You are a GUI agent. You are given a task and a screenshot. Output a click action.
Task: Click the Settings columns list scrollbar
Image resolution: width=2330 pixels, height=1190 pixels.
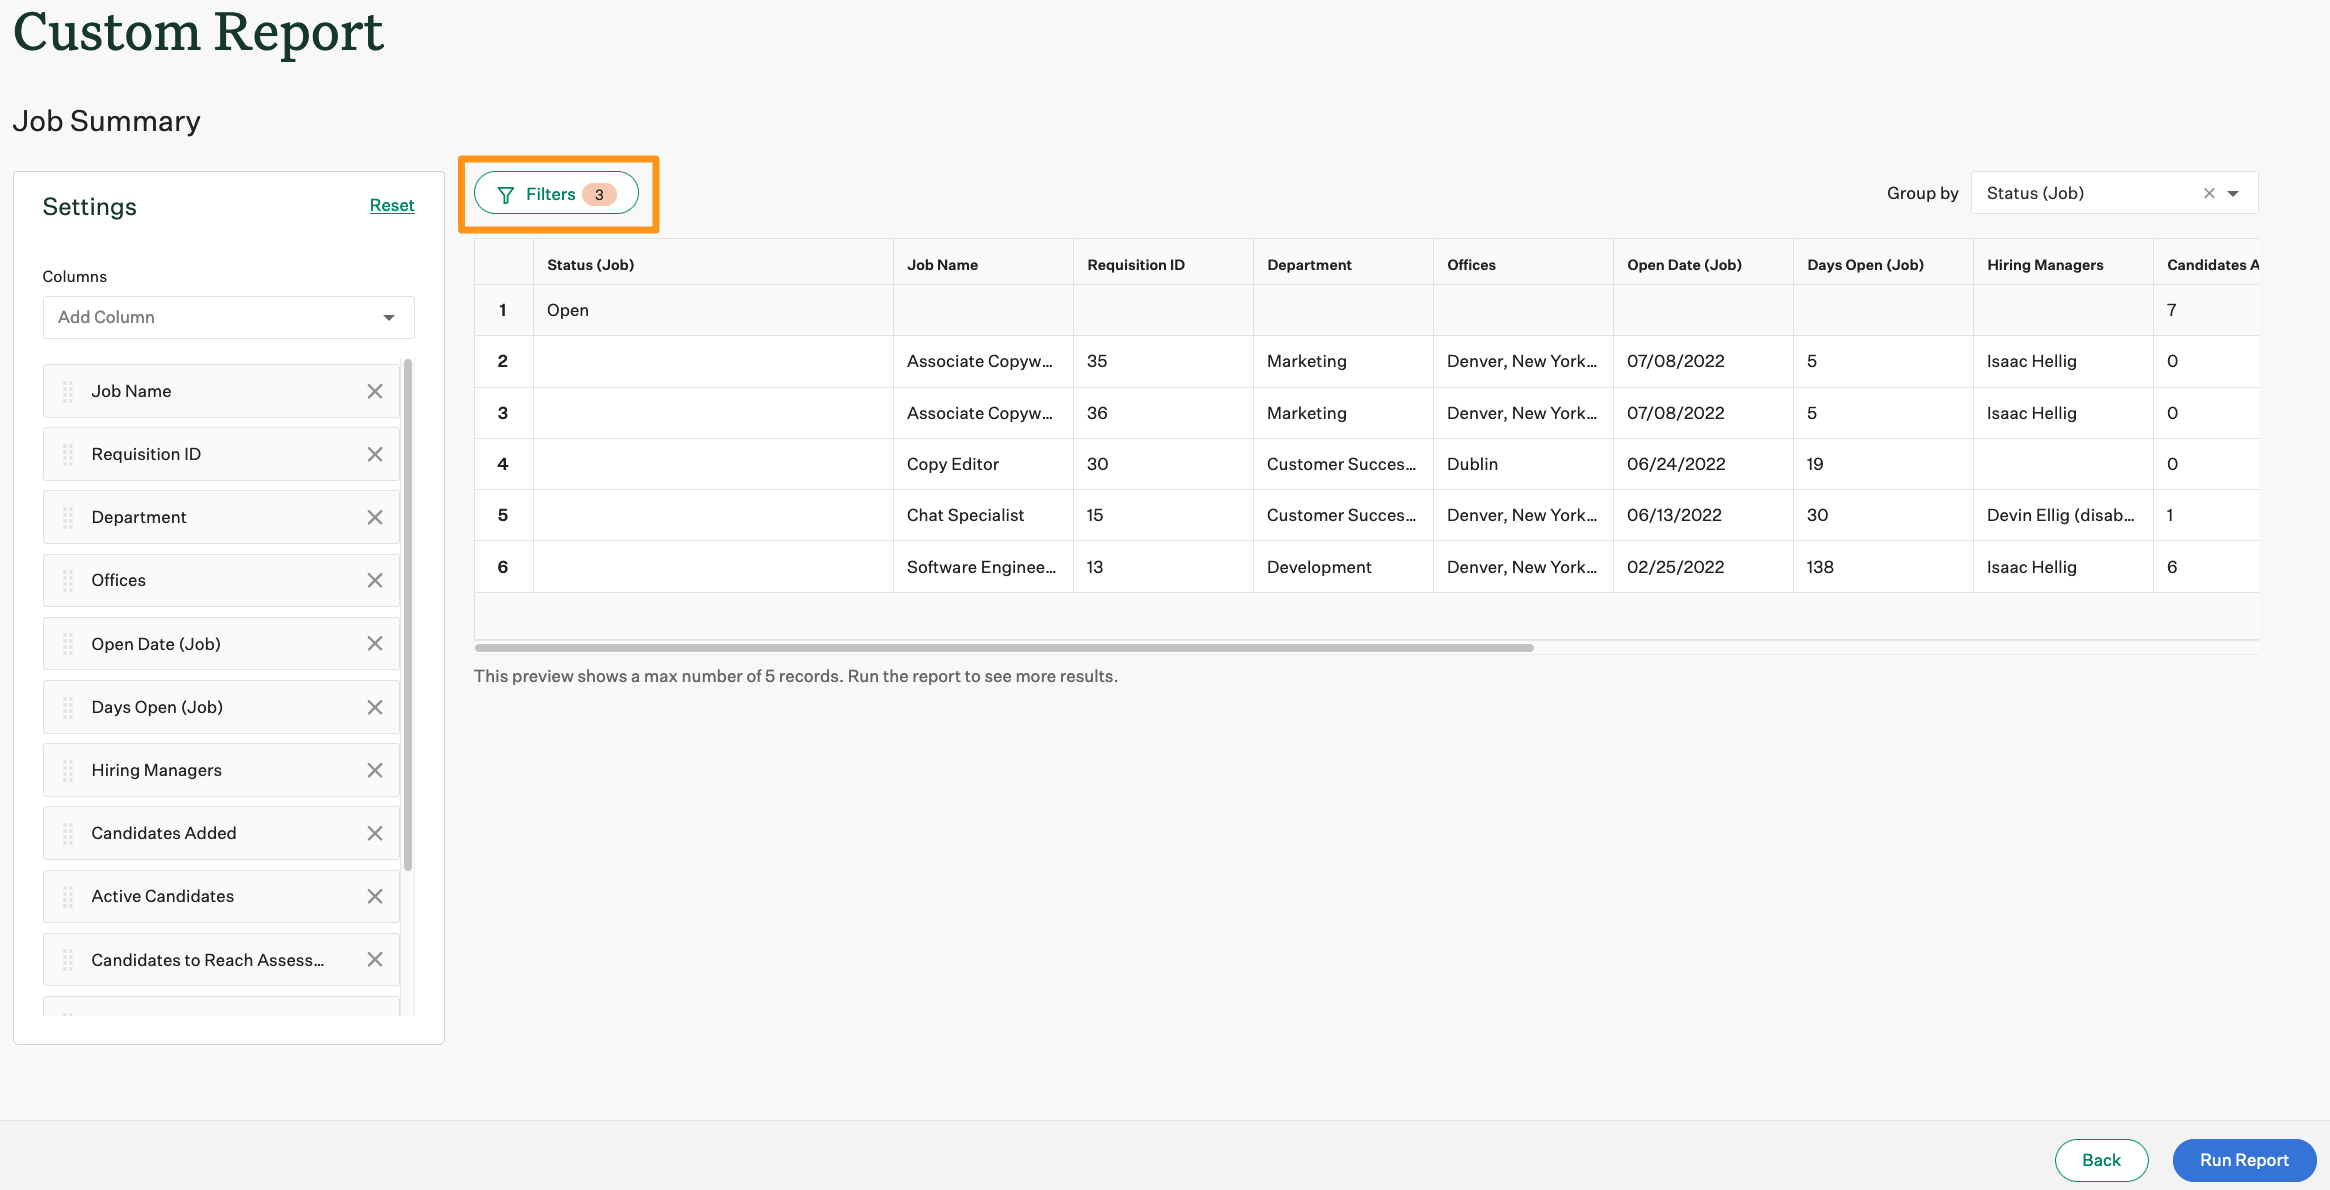pos(408,614)
